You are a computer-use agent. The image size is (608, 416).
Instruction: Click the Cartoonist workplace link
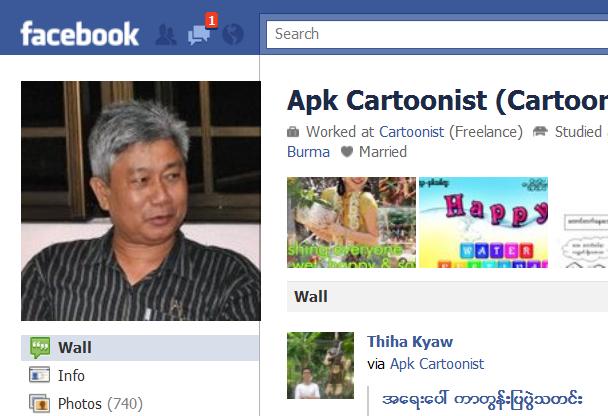click(x=411, y=132)
